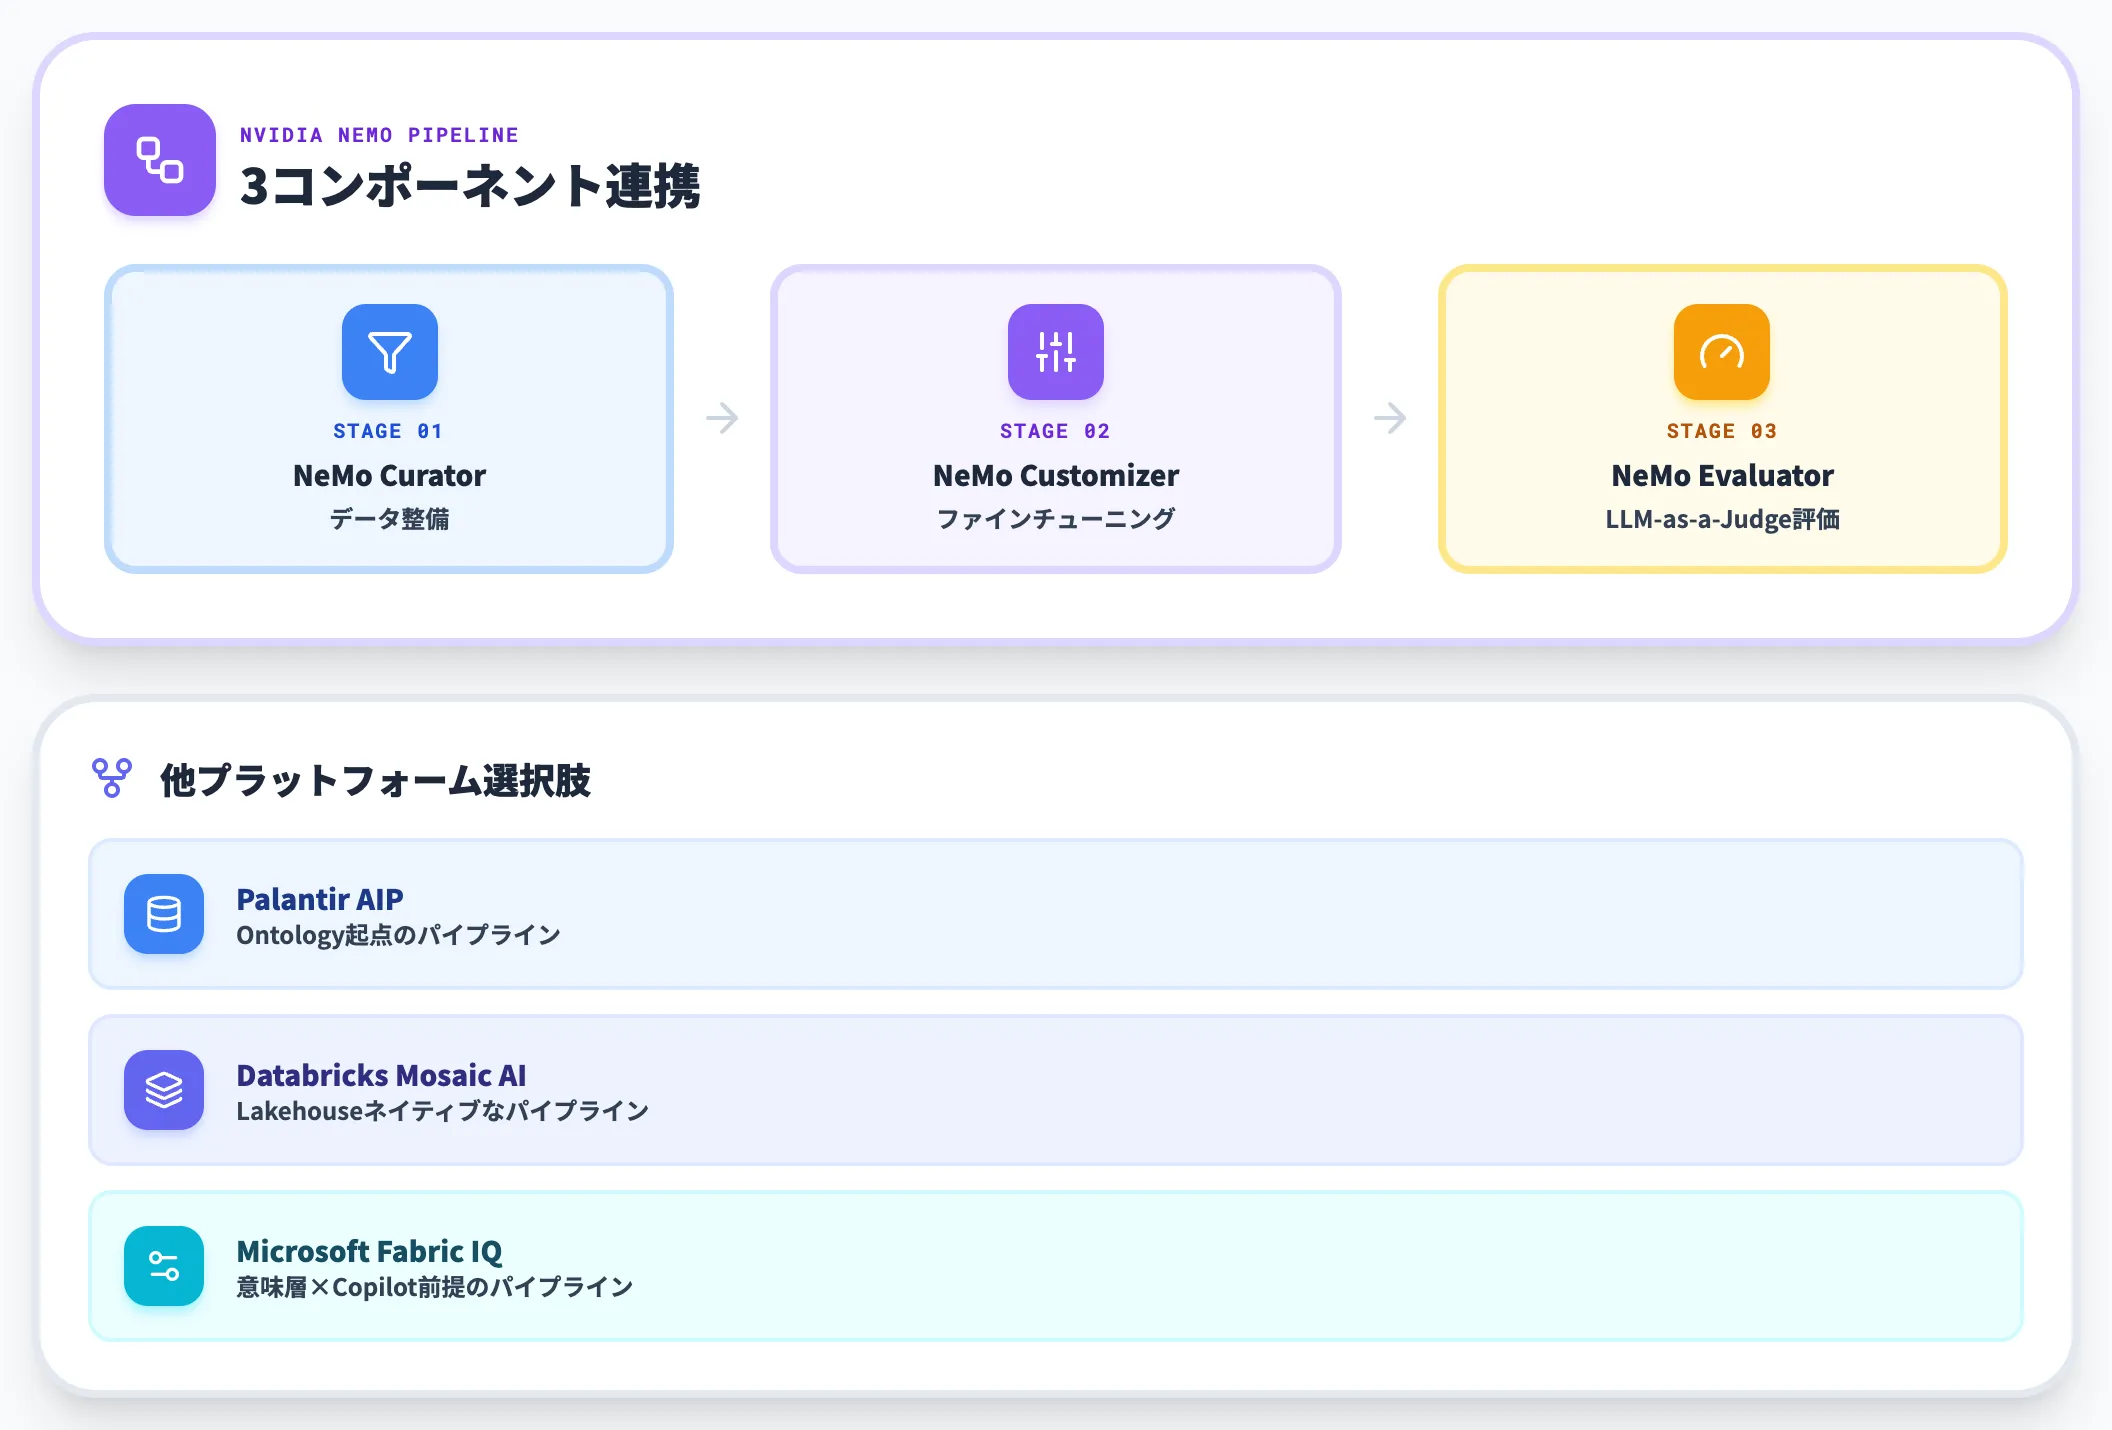Click the "STAGE 02" label

pos(1055,431)
